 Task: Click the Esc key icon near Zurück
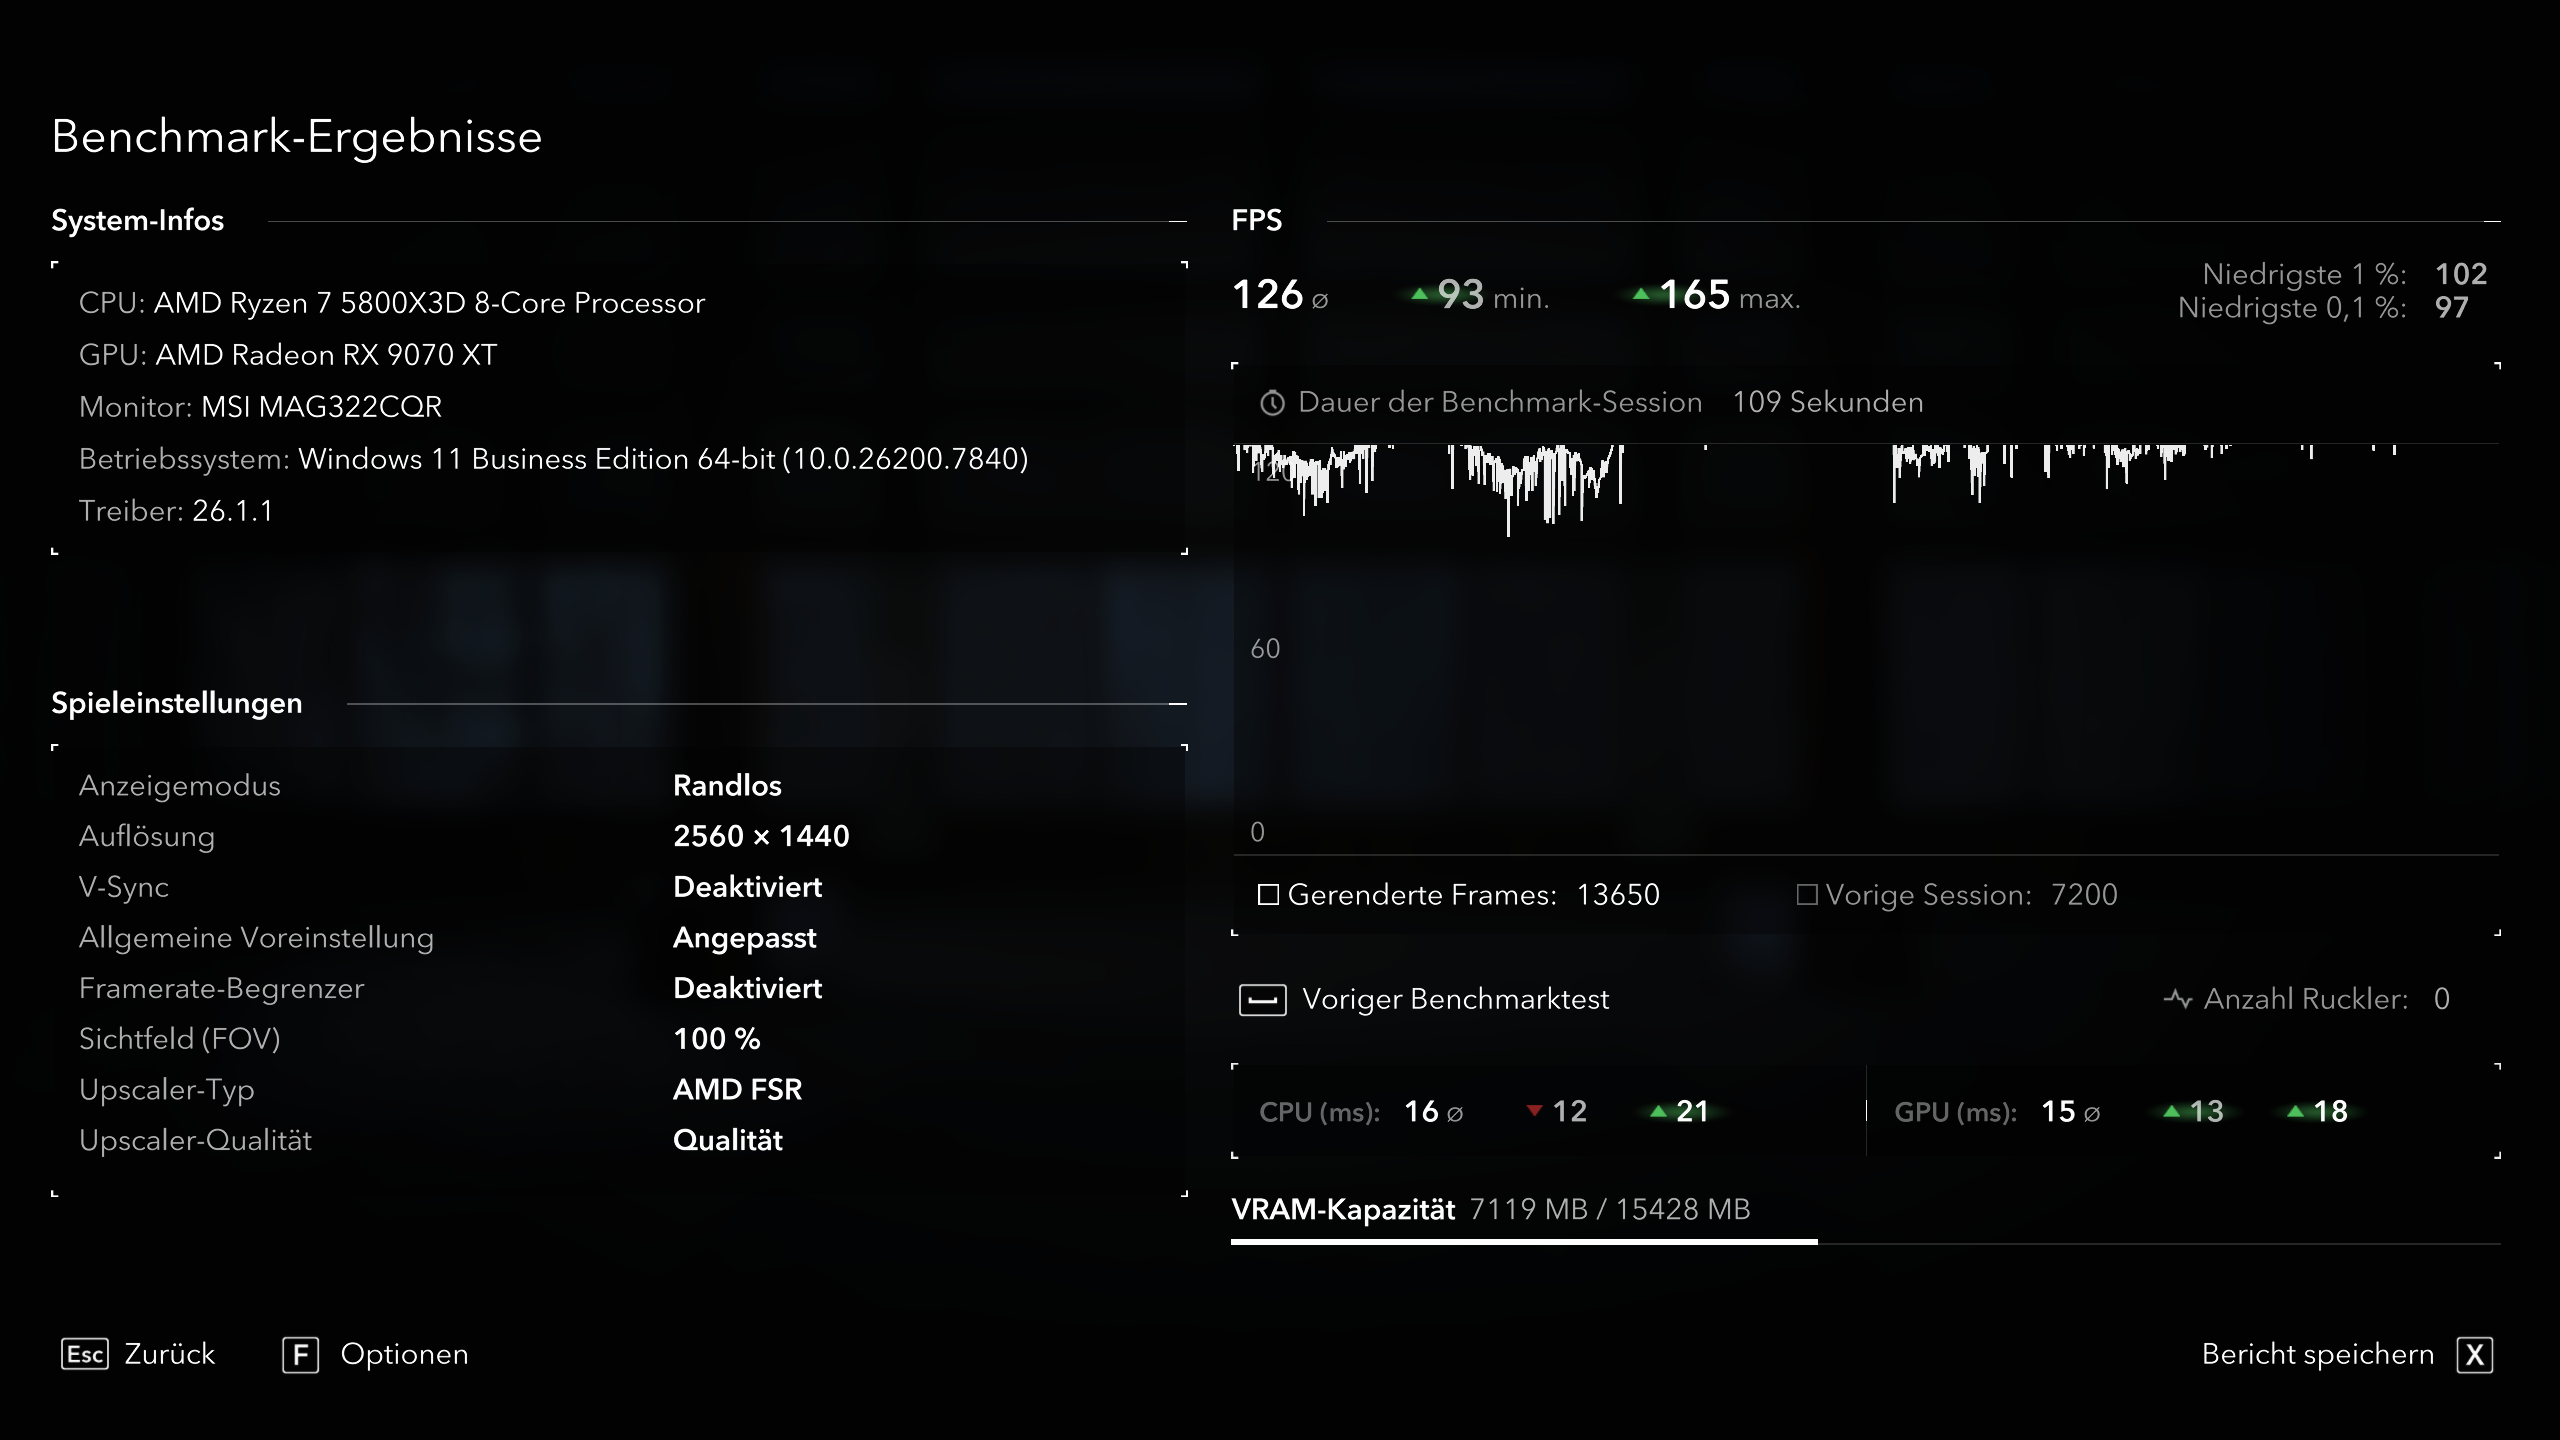[x=85, y=1355]
